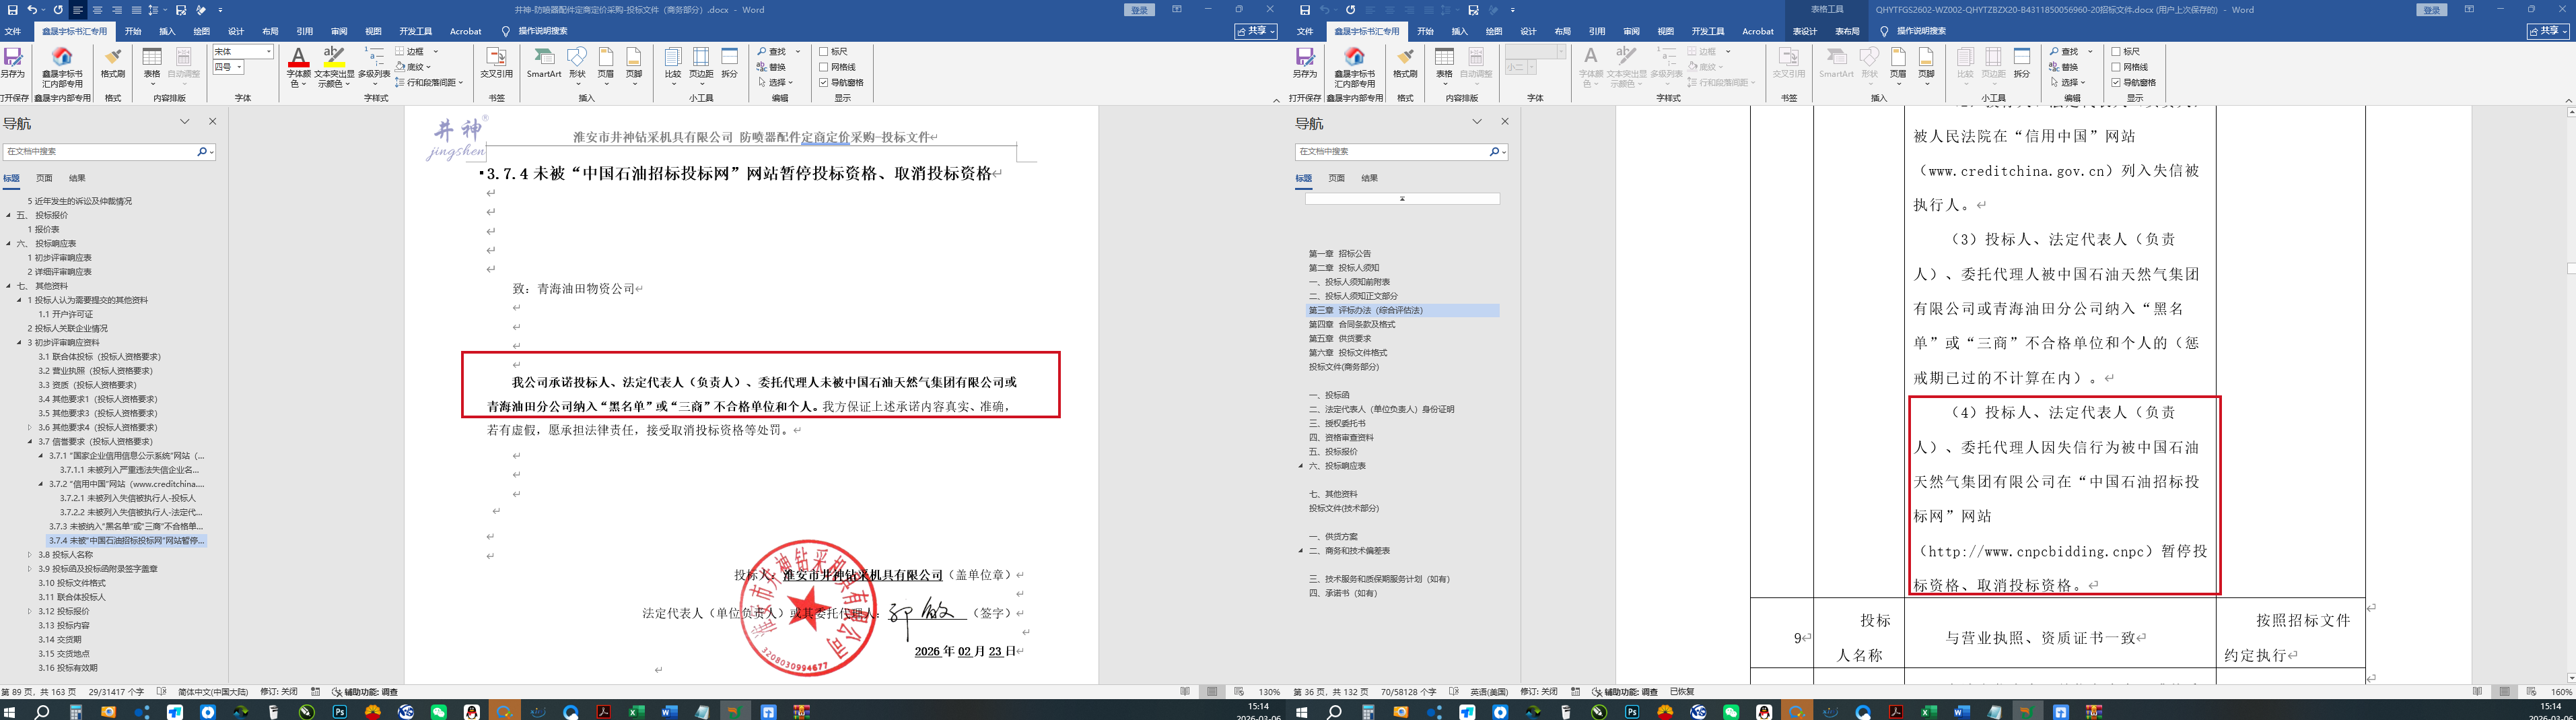Toggle Gridlines (网格线) checkbox in right window

[2116, 67]
